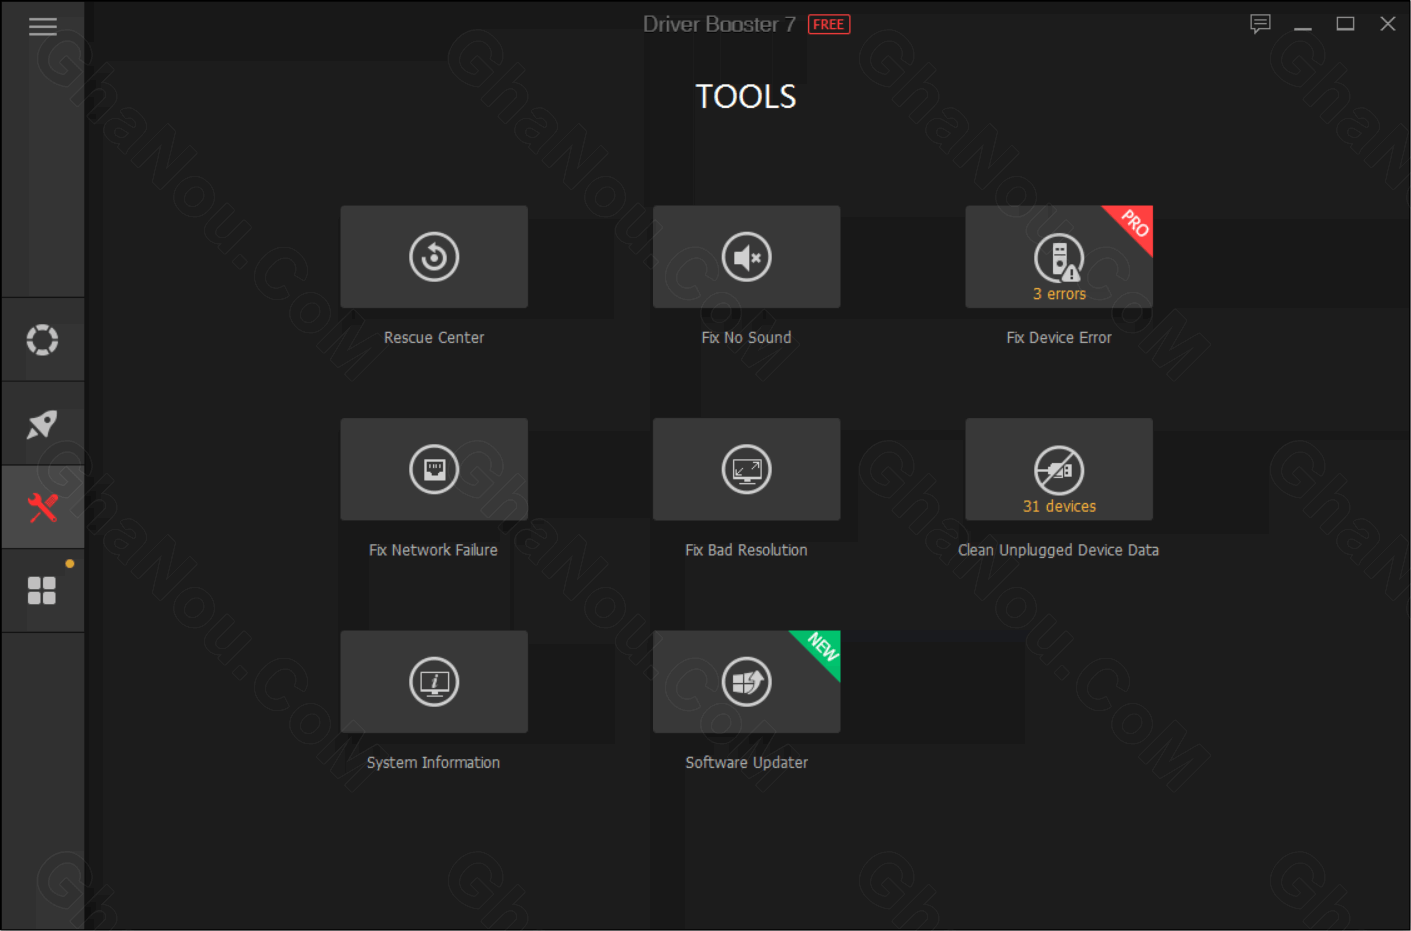The image size is (1411, 931).
Task: Click the Fix No Sound label
Action: 746,338
